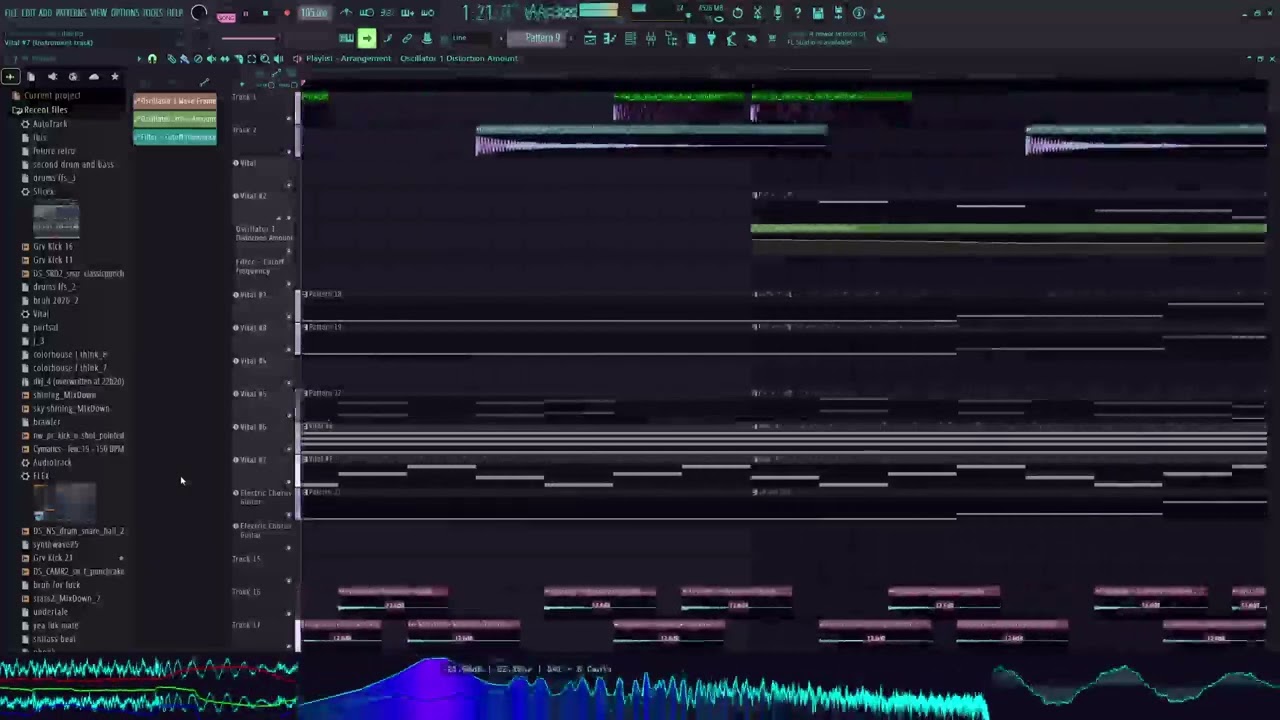This screenshot has width=1280, height=720.
Task: Select the playlist slip tool
Action: coord(225,58)
